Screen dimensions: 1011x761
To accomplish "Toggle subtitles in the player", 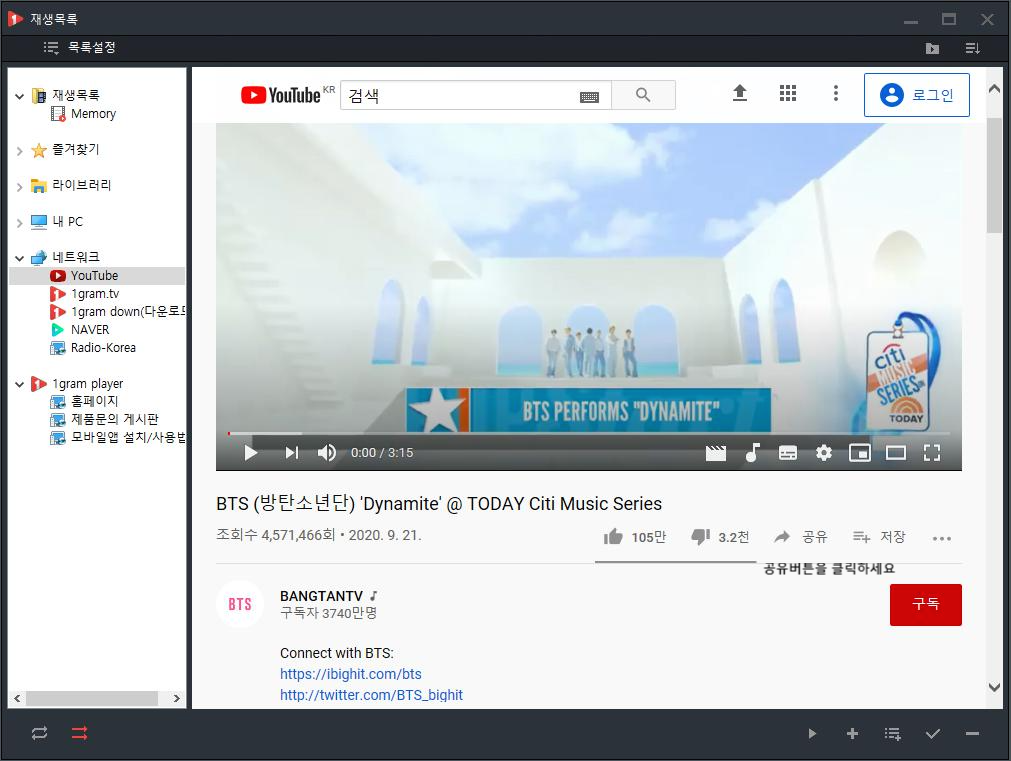I will pos(788,453).
